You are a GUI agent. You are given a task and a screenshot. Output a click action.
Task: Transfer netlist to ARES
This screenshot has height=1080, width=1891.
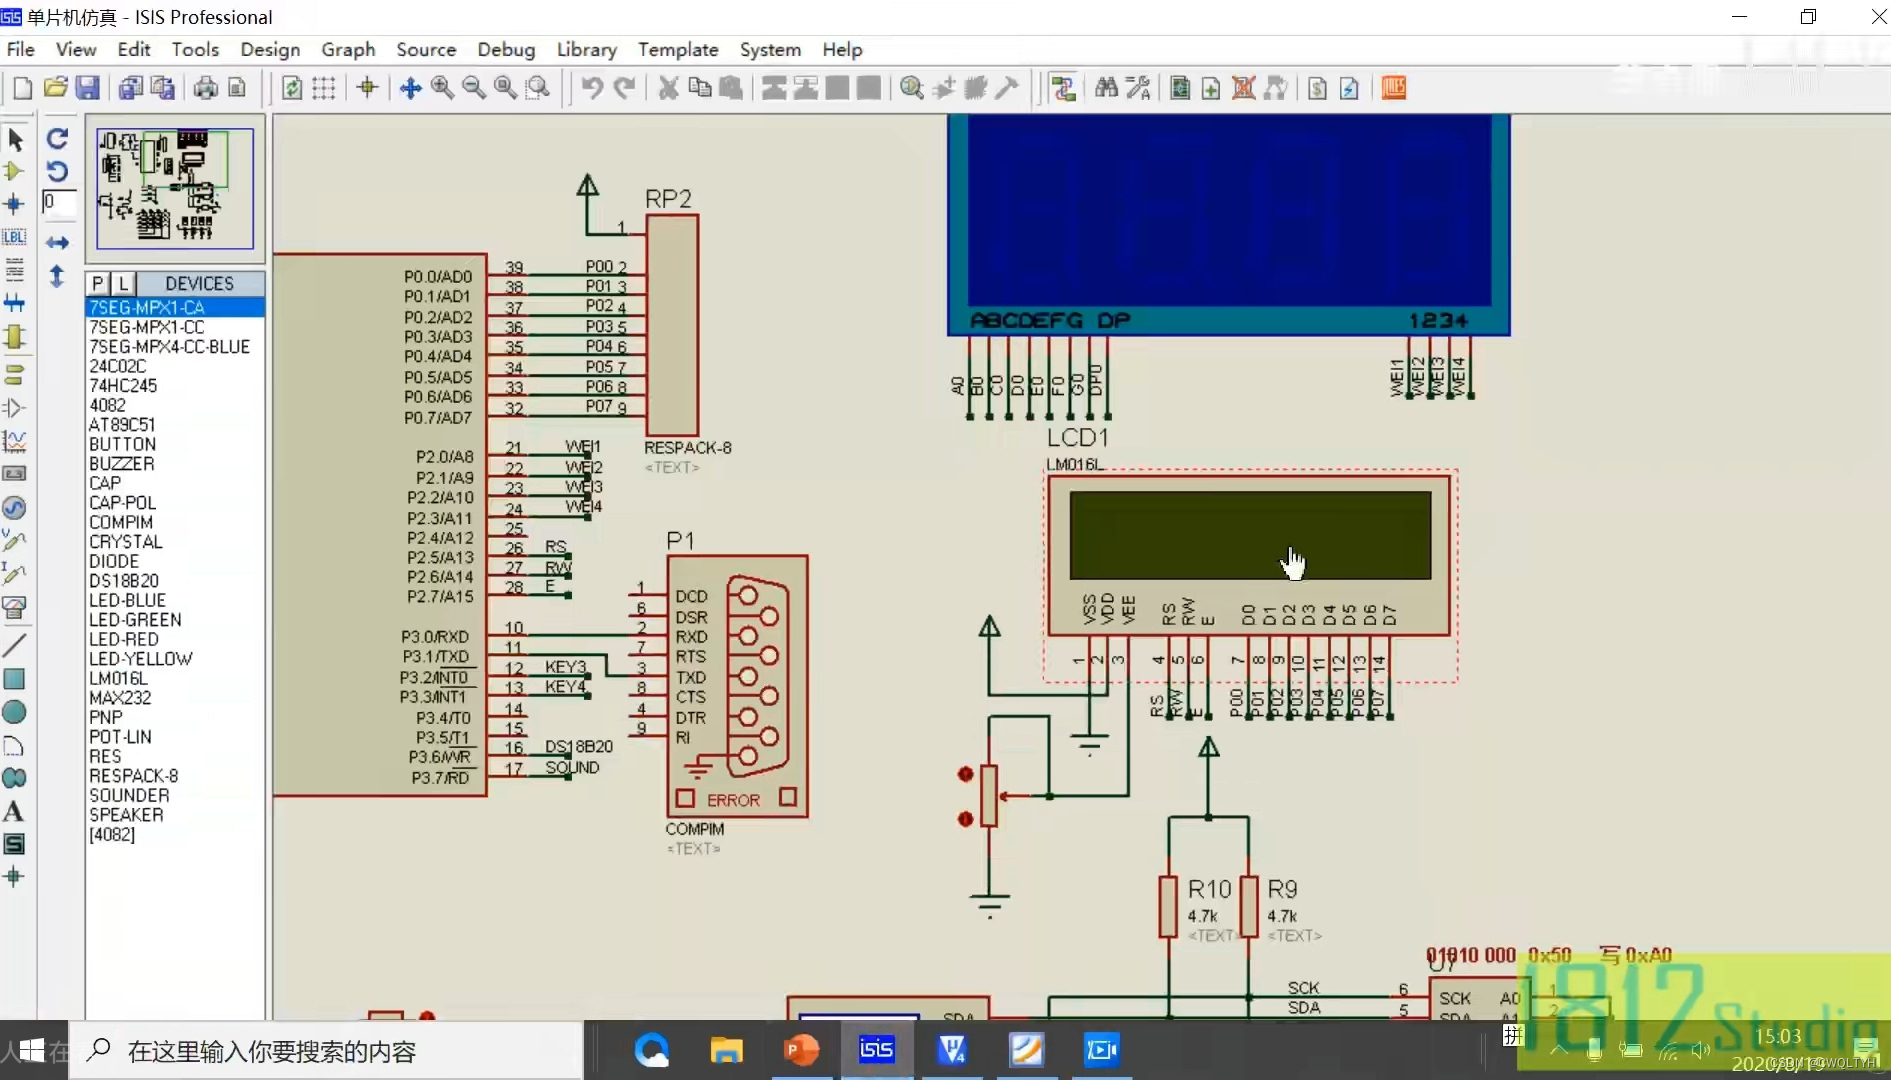pyautogui.click(x=1393, y=88)
